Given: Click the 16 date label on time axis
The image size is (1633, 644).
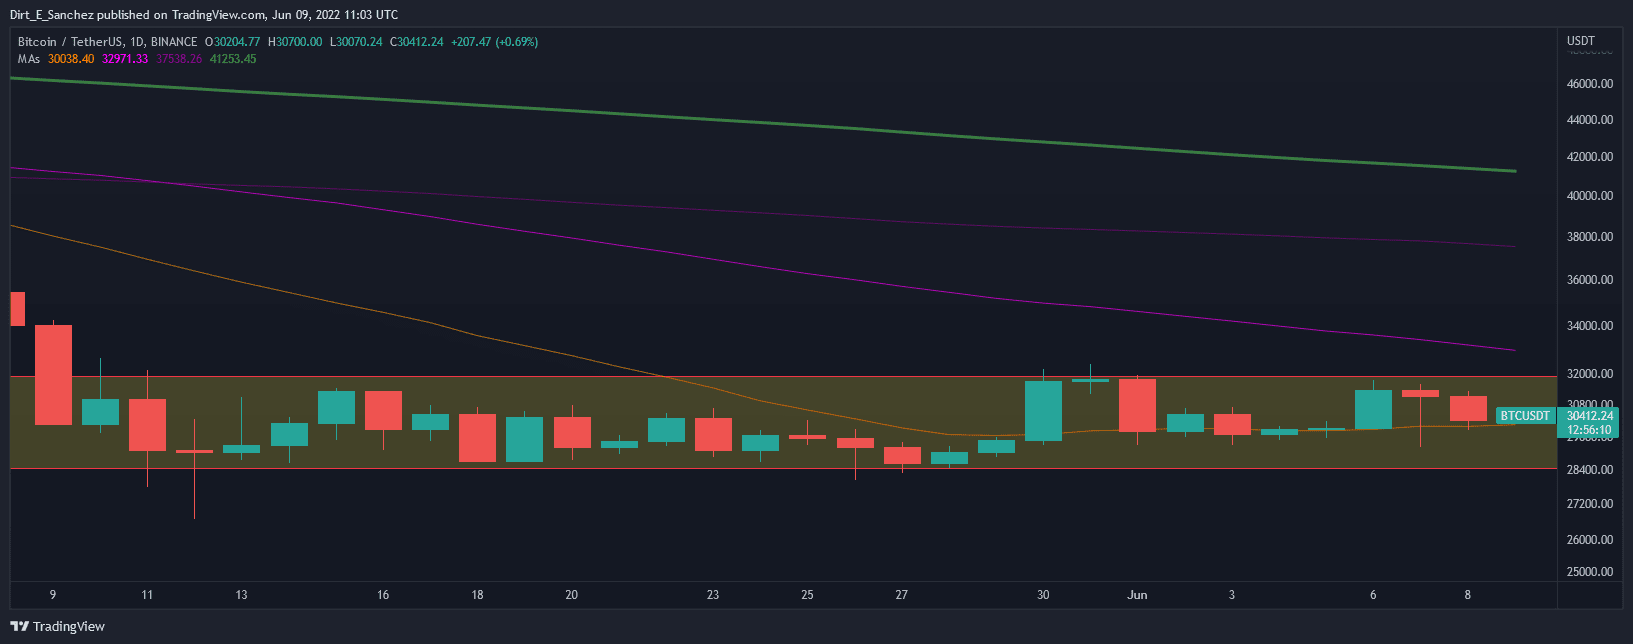Looking at the screenshot, I should (x=383, y=595).
